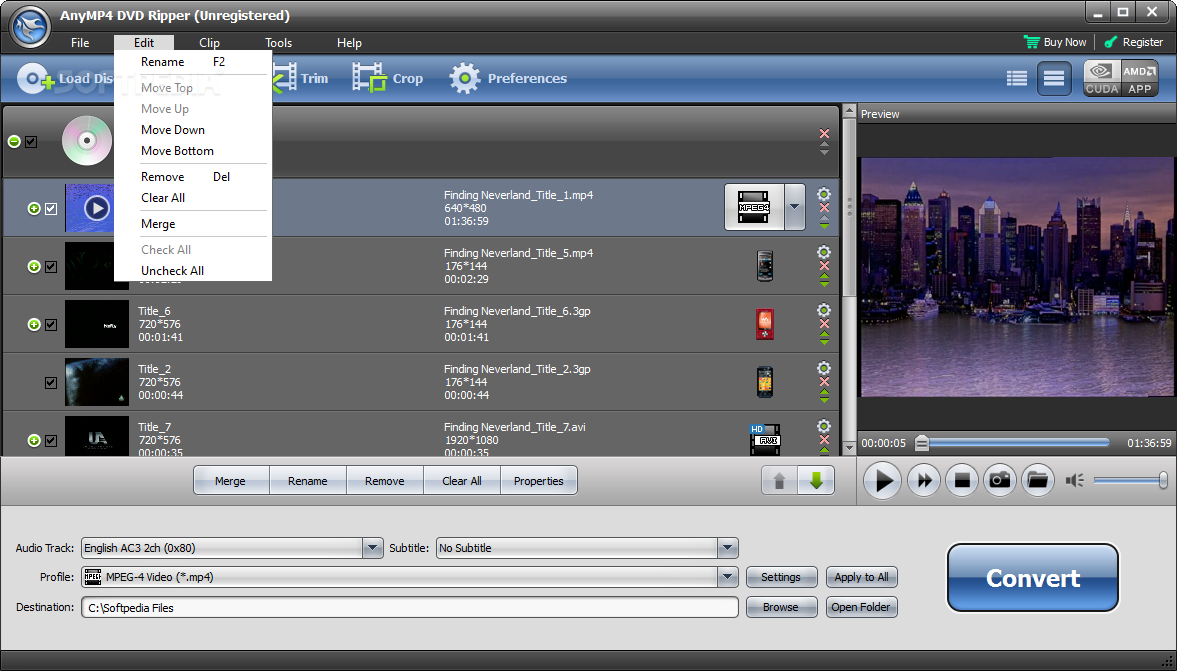
Task: Open the Crop tool
Action: click(x=388, y=78)
